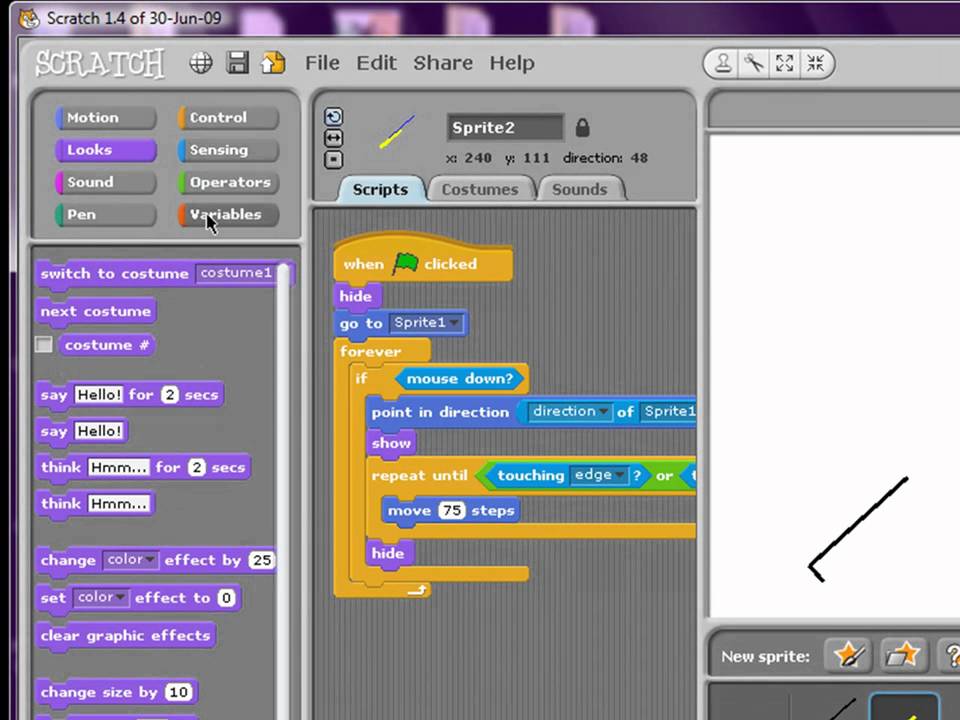Select the Control block category

pyautogui.click(x=228, y=118)
